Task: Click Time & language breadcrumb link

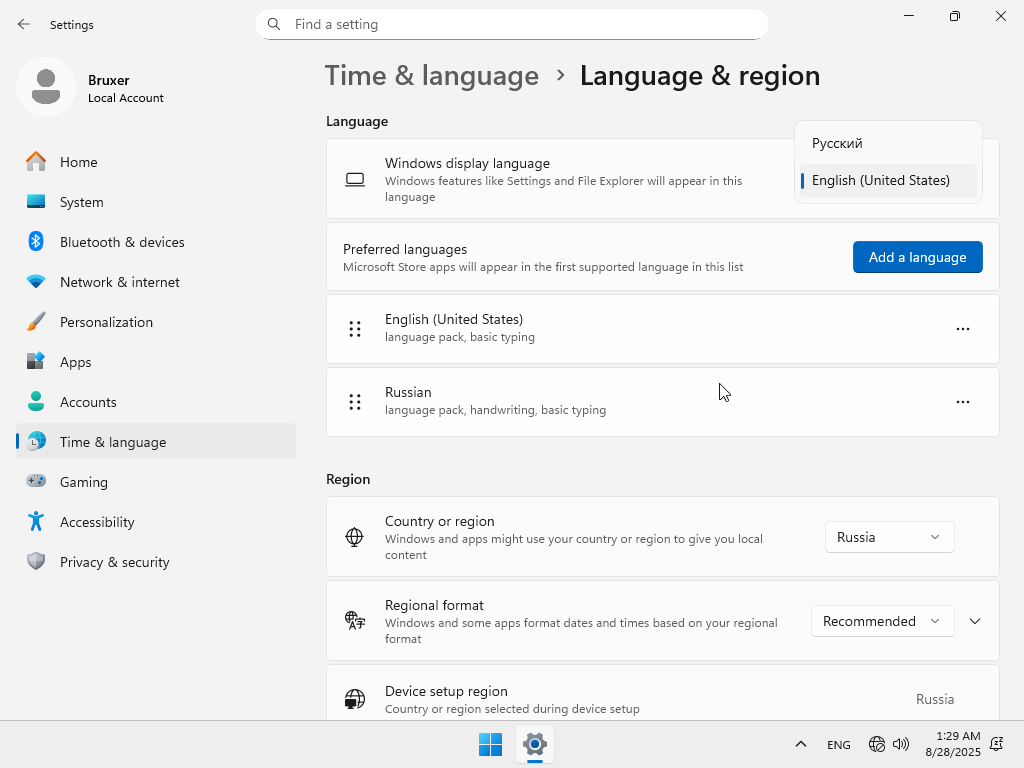Action: [x=432, y=76]
